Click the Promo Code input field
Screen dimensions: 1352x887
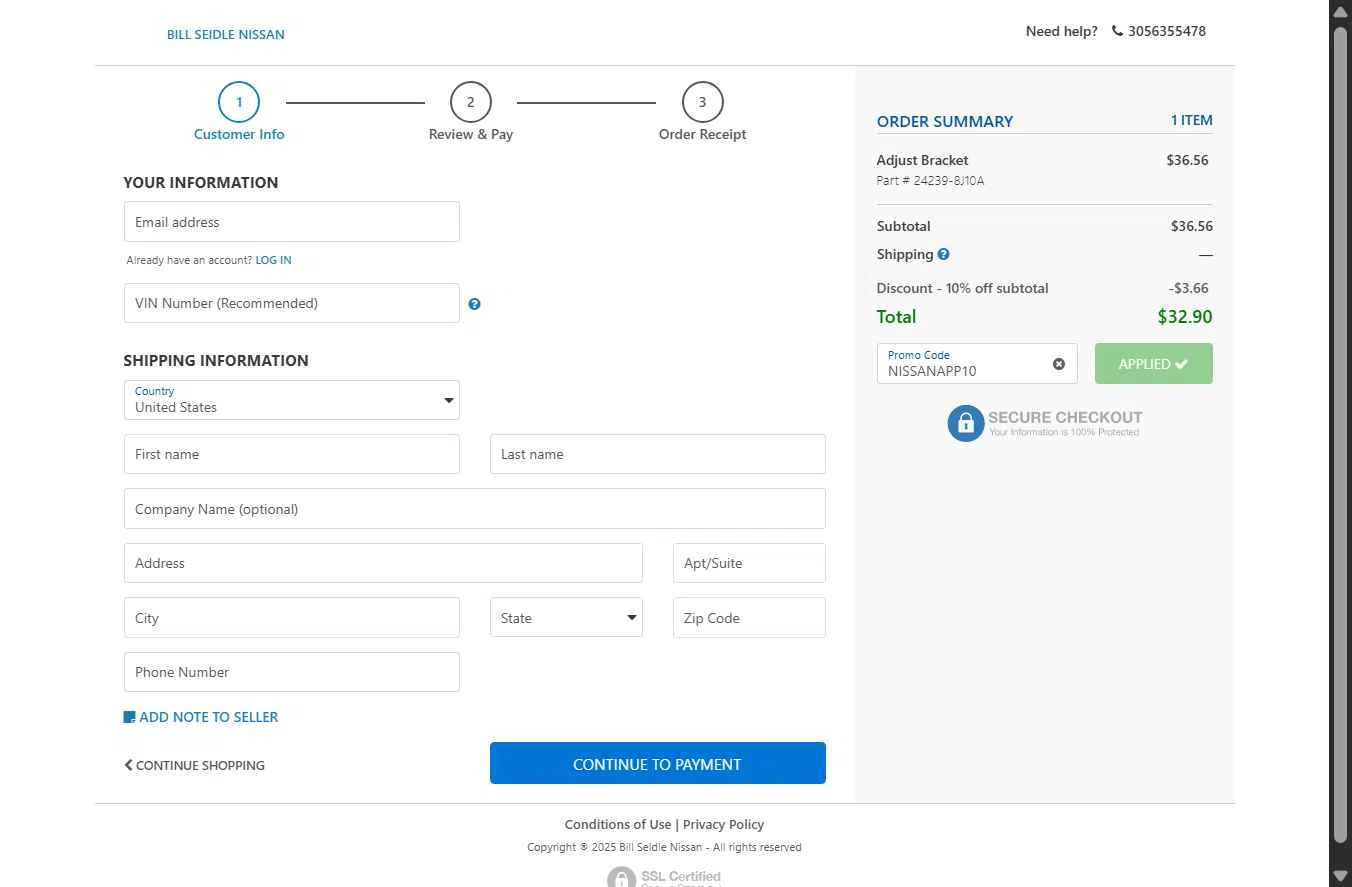[x=977, y=364]
